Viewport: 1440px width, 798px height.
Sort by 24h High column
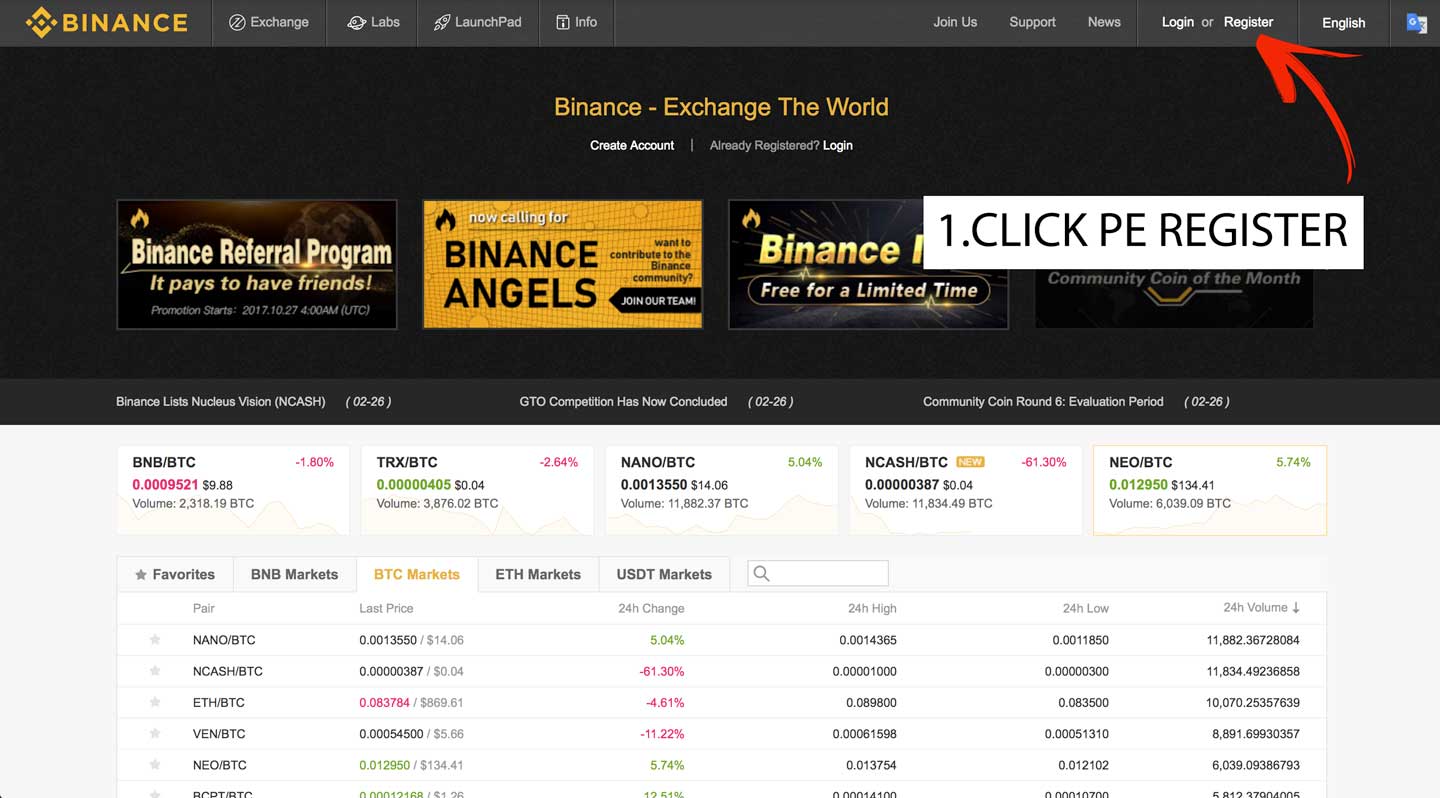click(872, 608)
